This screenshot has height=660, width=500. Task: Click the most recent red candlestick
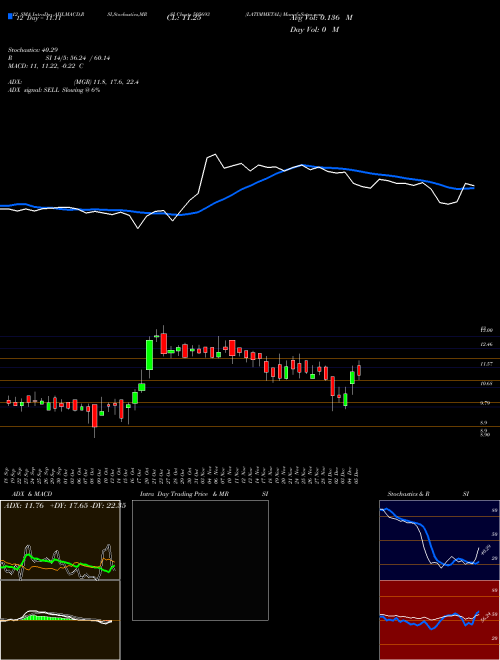tap(359, 370)
